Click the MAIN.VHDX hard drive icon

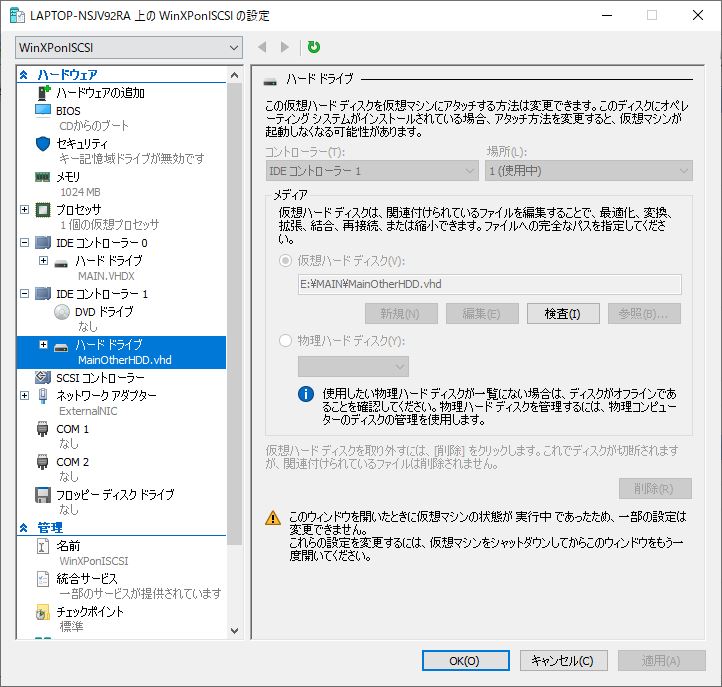pos(61,264)
